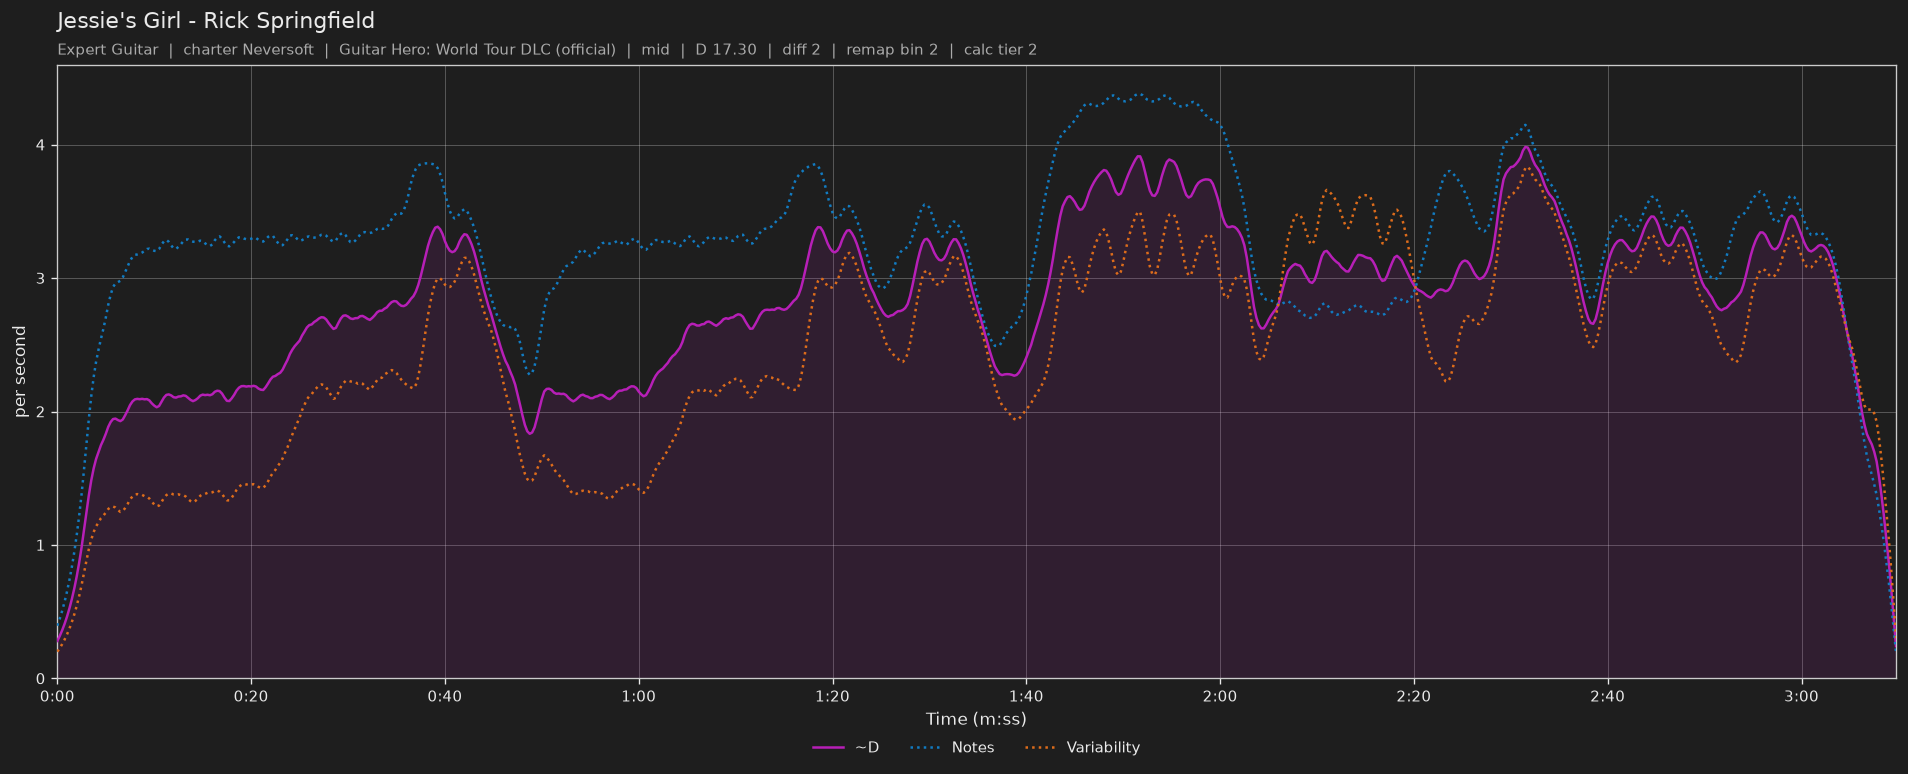Click the "mid" subtitle entry
Screen dimensions: 1908x774
pos(655,50)
